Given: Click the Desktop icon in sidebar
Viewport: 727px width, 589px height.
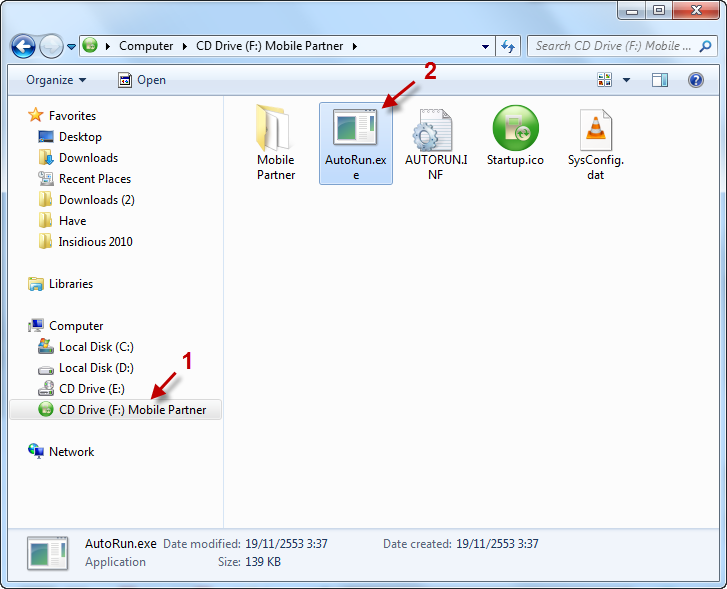Looking at the screenshot, I should click(x=45, y=136).
